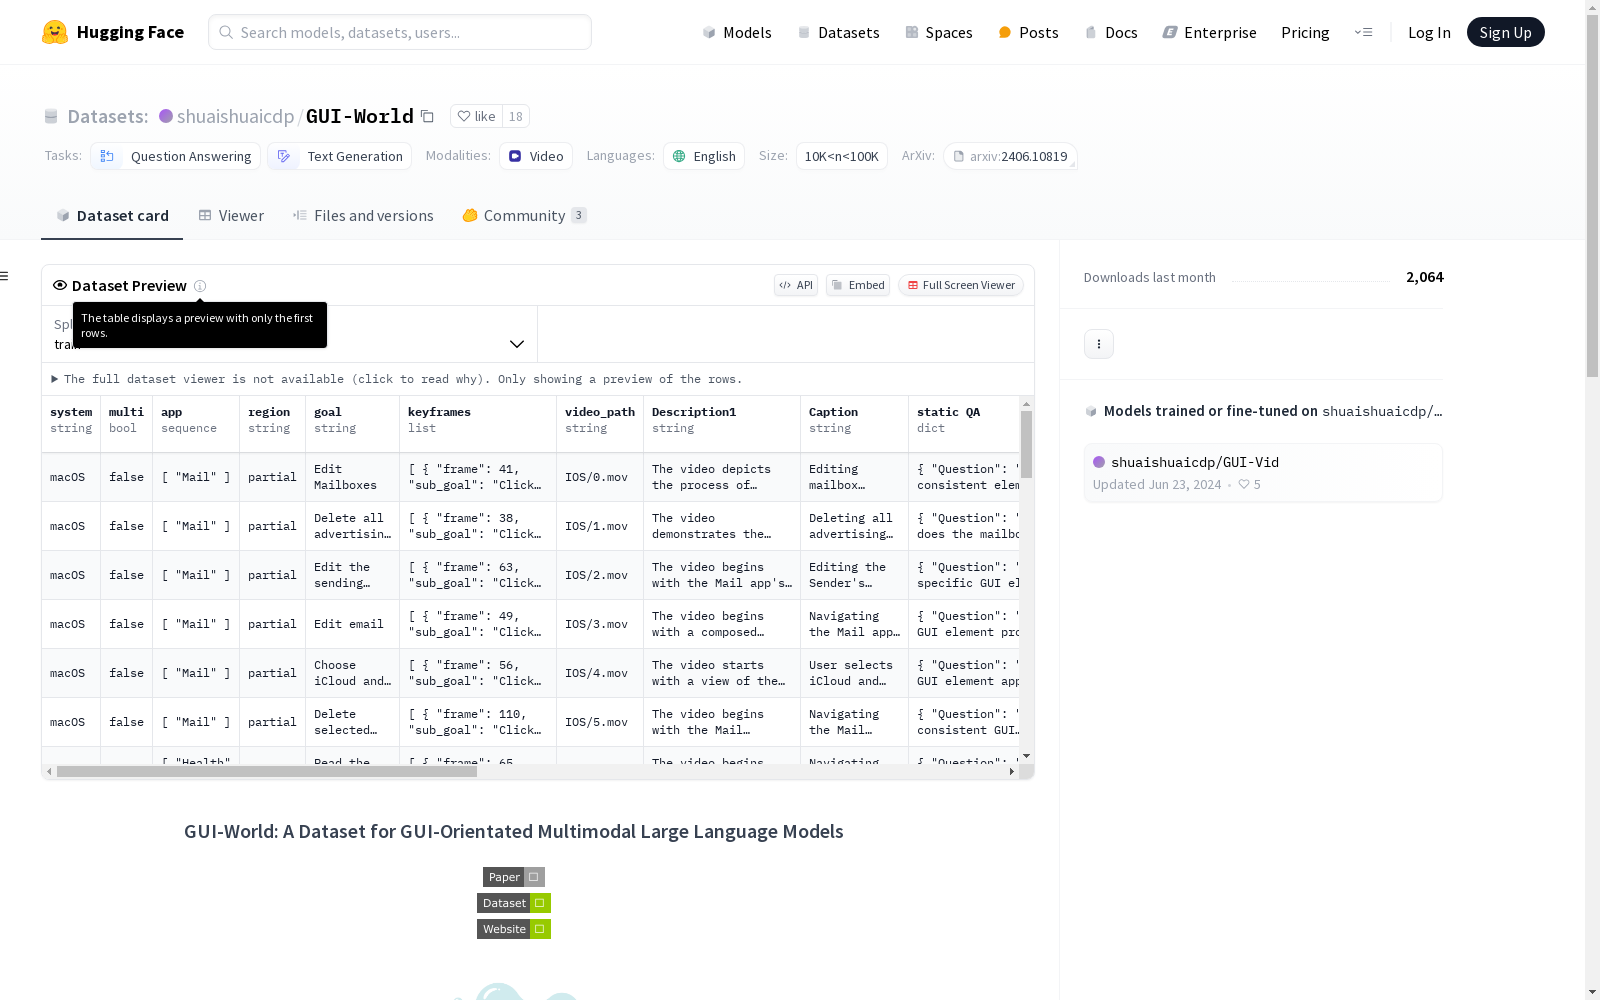Image resolution: width=1600 pixels, height=1000 pixels.
Task: Open the three-dot menu in sidebar
Action: coord(1099,344)
